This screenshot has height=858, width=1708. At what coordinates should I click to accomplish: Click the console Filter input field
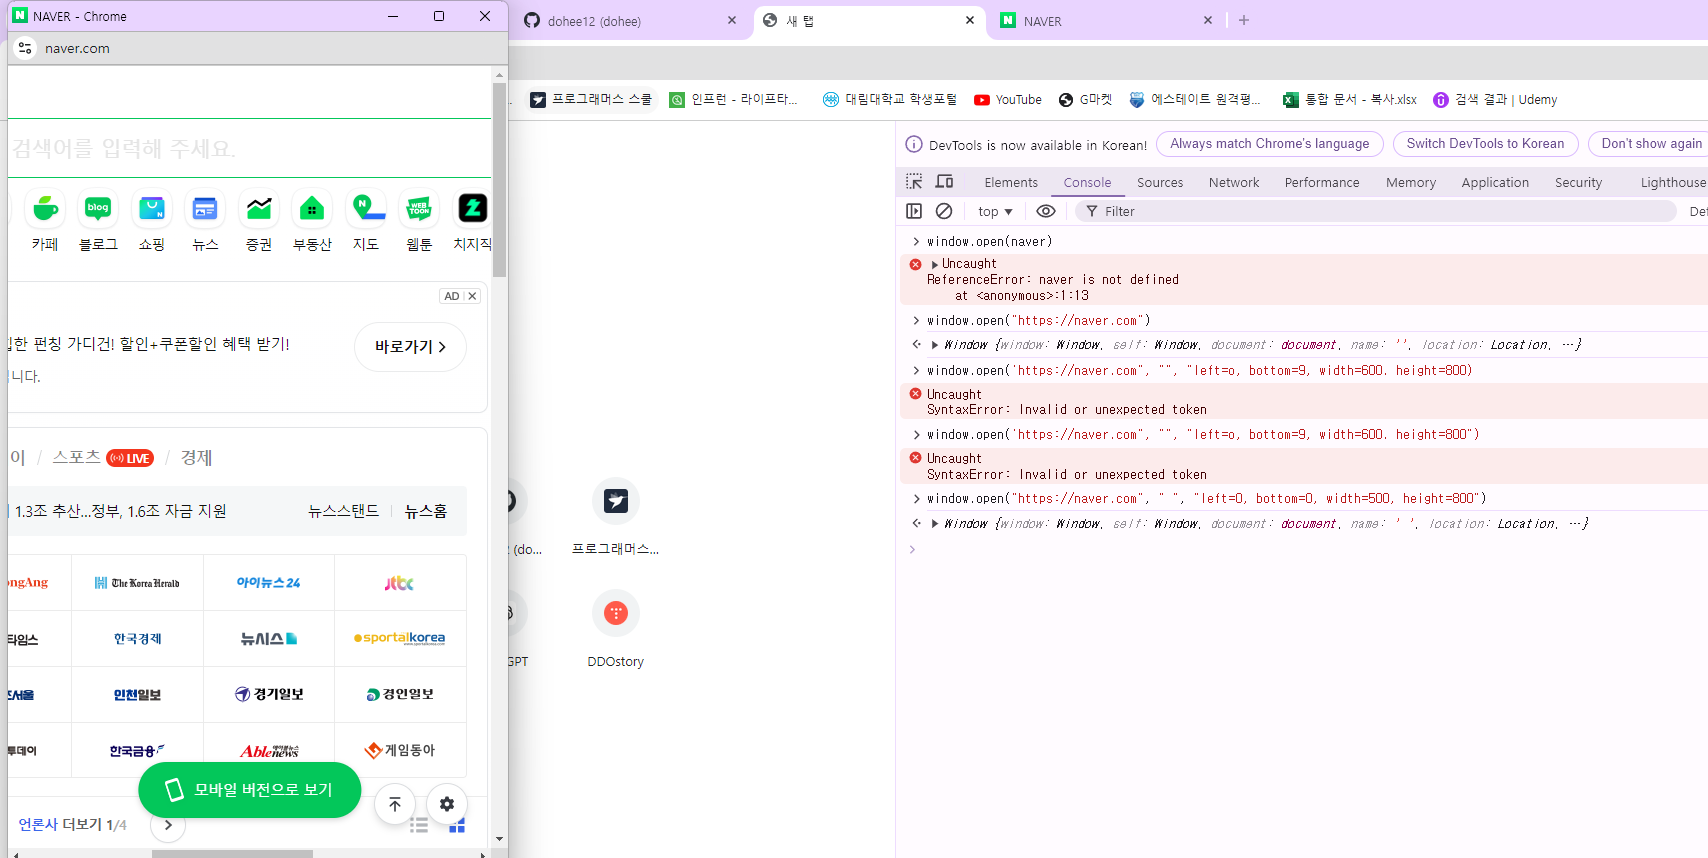click(x=1375, y=211)
